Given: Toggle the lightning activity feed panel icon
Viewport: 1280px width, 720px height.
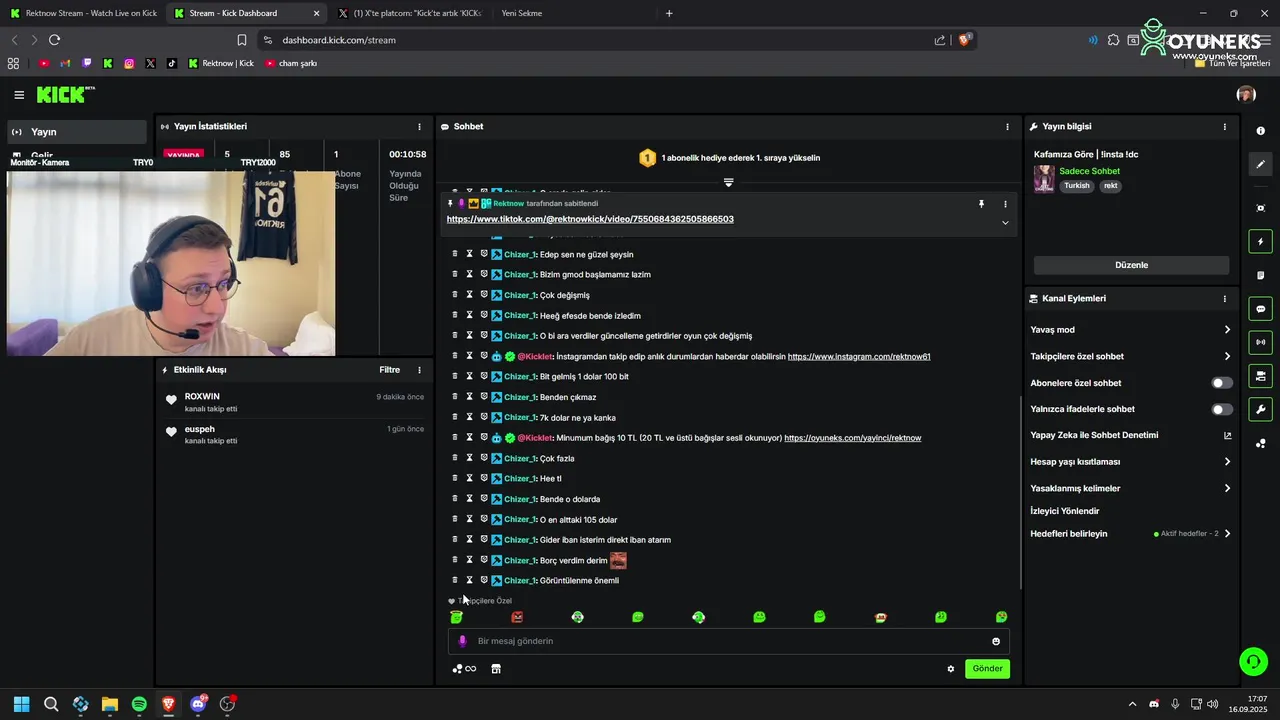Looking at the screenshot, I should tap(1260, 241).
